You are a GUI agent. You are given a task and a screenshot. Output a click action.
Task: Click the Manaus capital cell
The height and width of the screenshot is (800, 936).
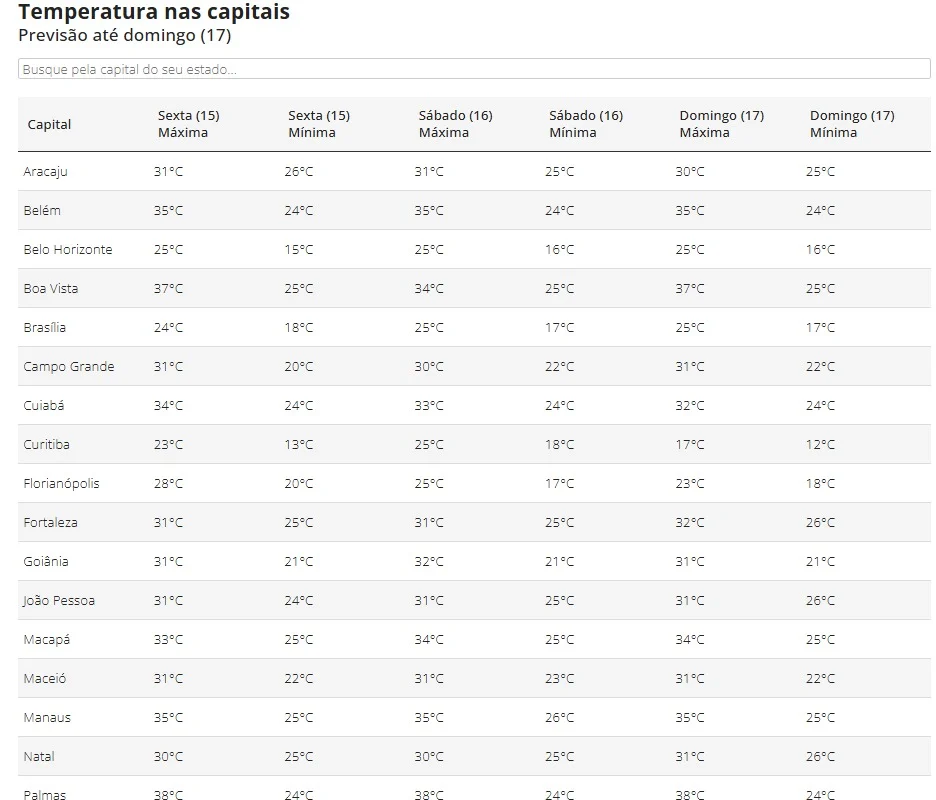tap(47, 718)
